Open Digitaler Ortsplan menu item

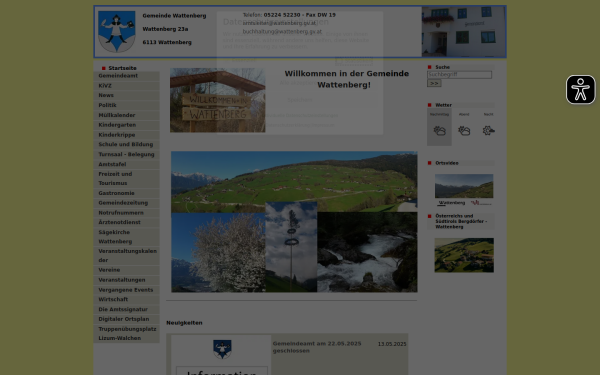pos(126,319)
